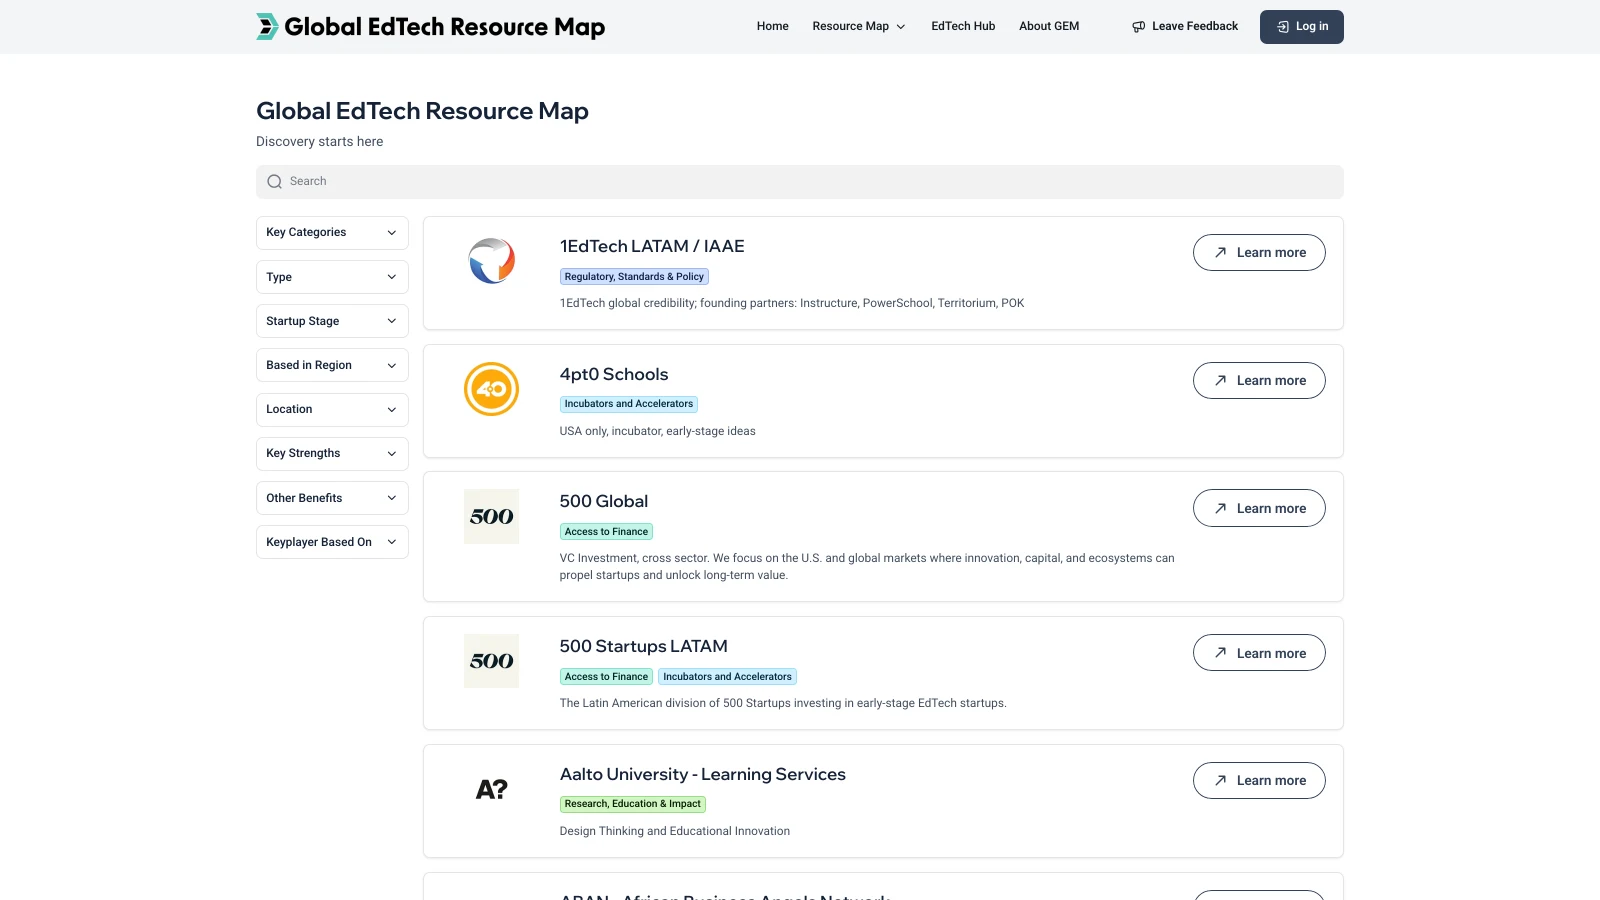The width and height of the screenshot is (1600, 900).
Task: Click the 500 Global logo
Action: pyautogui.click(x=491, y=516)
